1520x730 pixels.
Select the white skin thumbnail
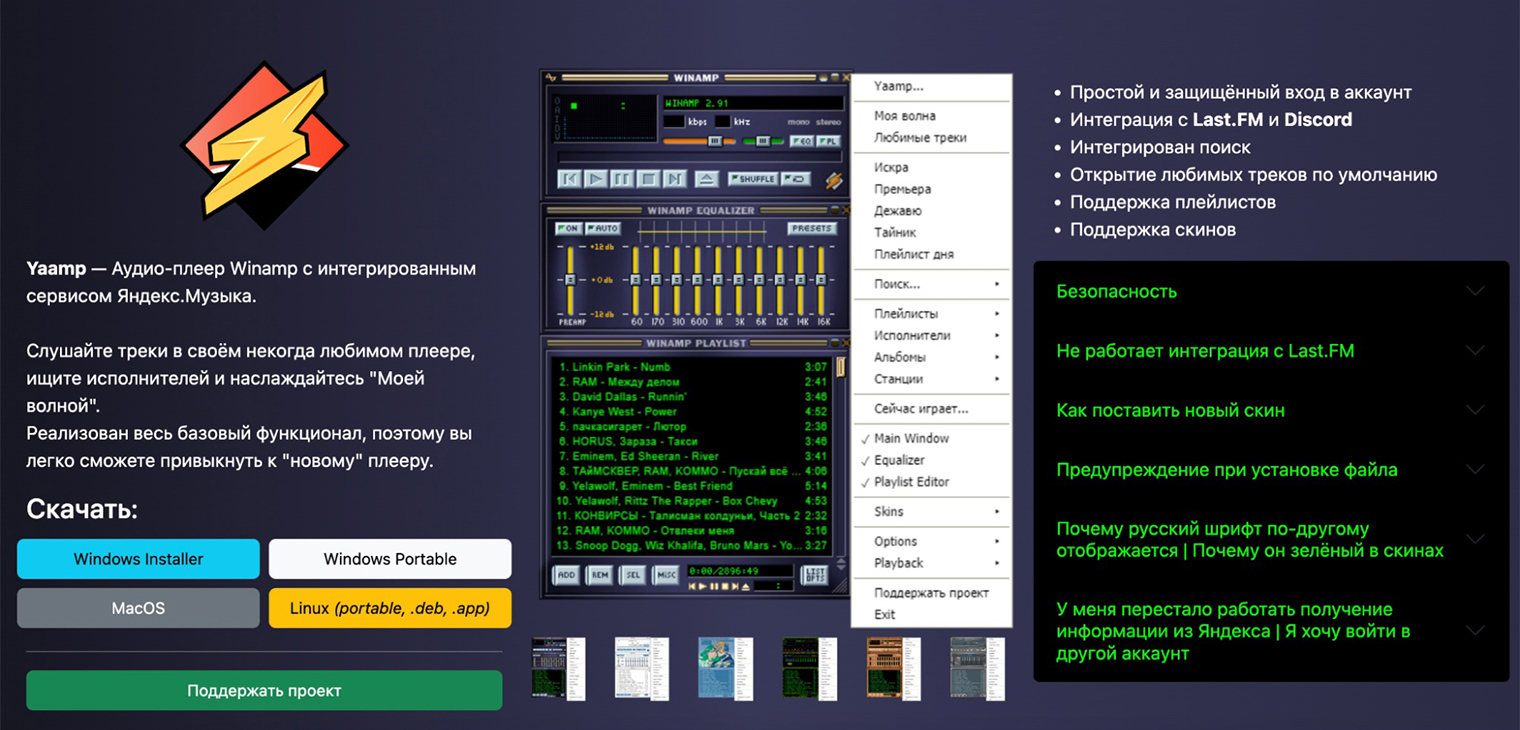click(x=642, y=668)
